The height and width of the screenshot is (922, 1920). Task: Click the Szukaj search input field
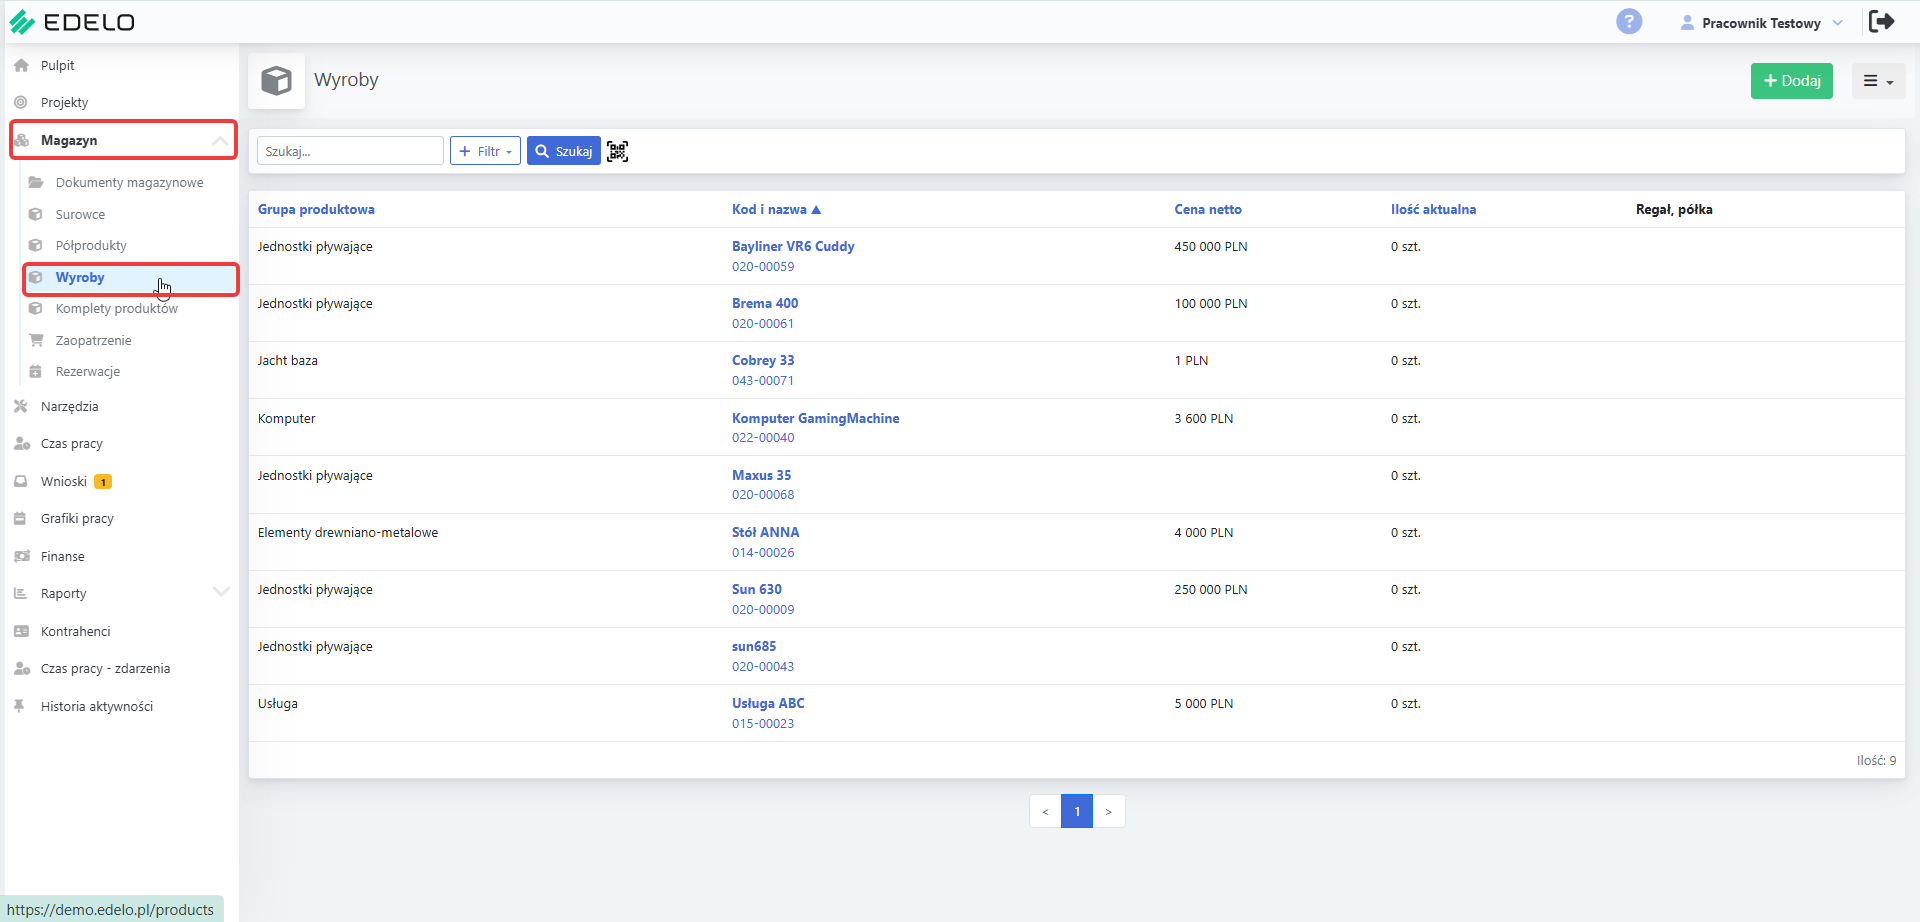[350, 151]
